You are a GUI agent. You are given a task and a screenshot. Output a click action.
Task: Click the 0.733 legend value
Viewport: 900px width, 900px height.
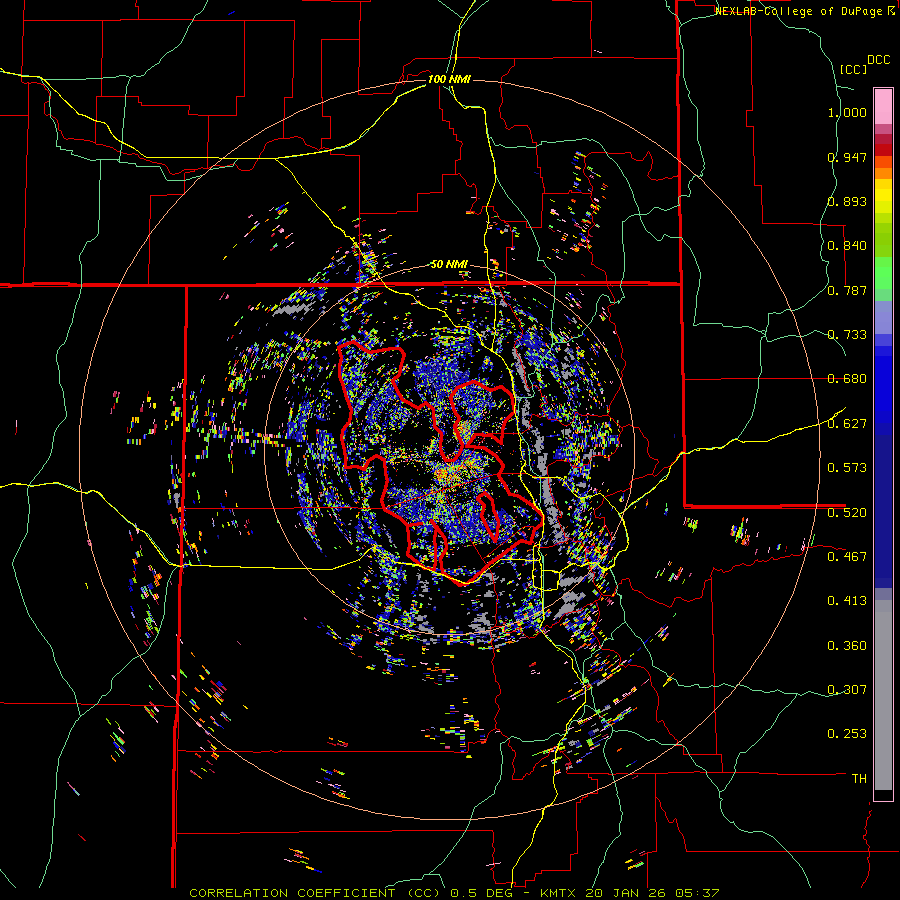pyautogui.click(x=847, y=335)
